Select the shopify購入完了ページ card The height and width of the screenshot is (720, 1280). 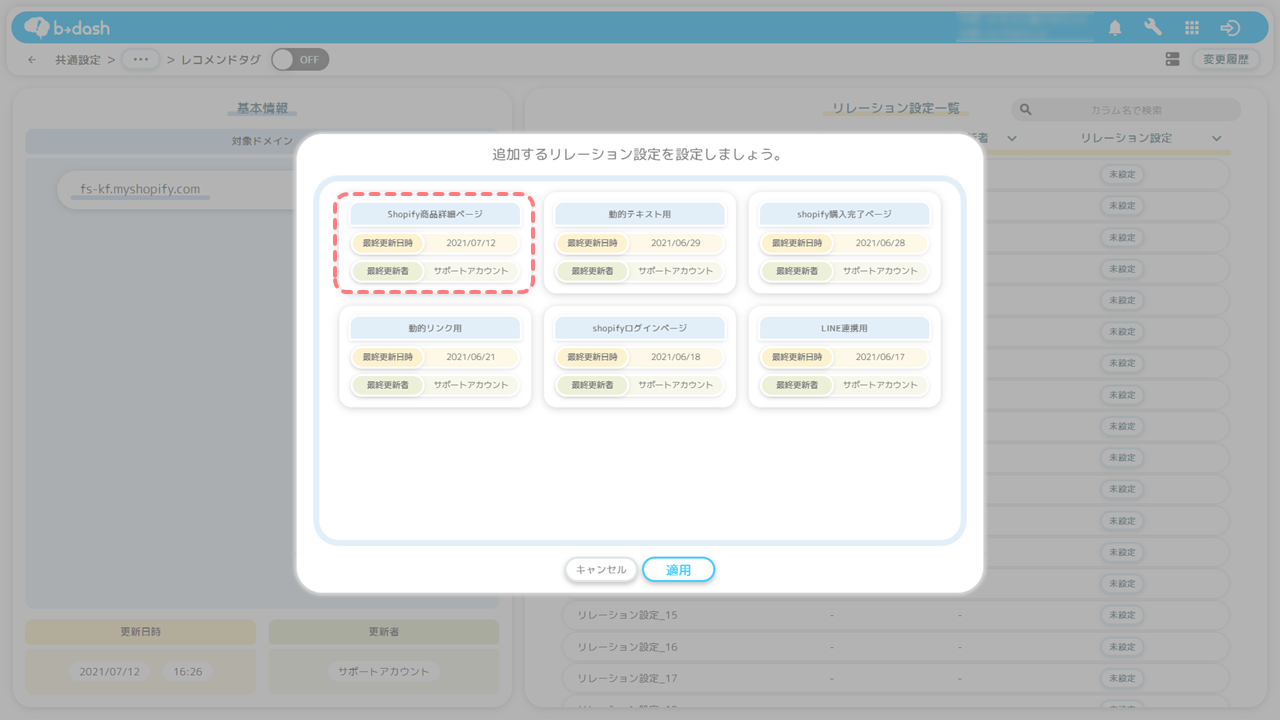pos(845,243)
